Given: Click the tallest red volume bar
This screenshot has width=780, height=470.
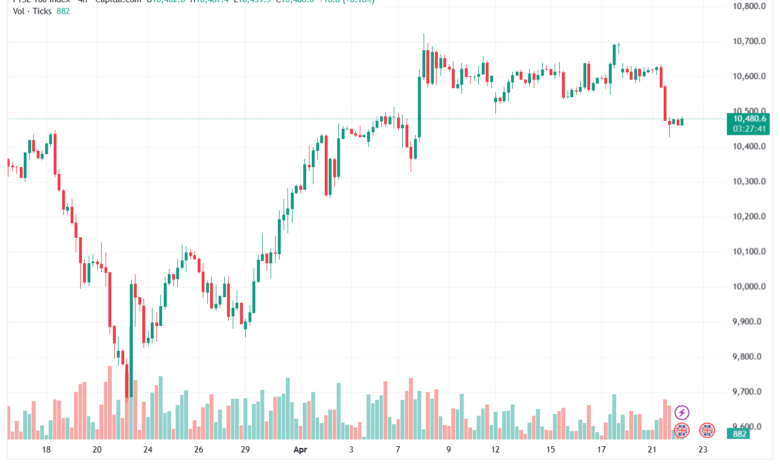Looking at the screenshot, I should click(110, 403).
